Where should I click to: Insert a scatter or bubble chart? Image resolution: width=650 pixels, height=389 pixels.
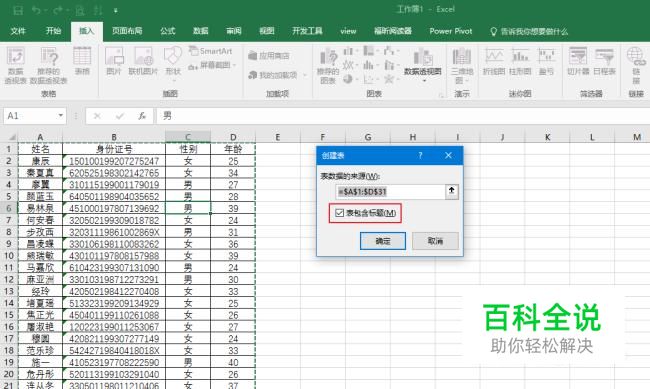coord(370,78)
